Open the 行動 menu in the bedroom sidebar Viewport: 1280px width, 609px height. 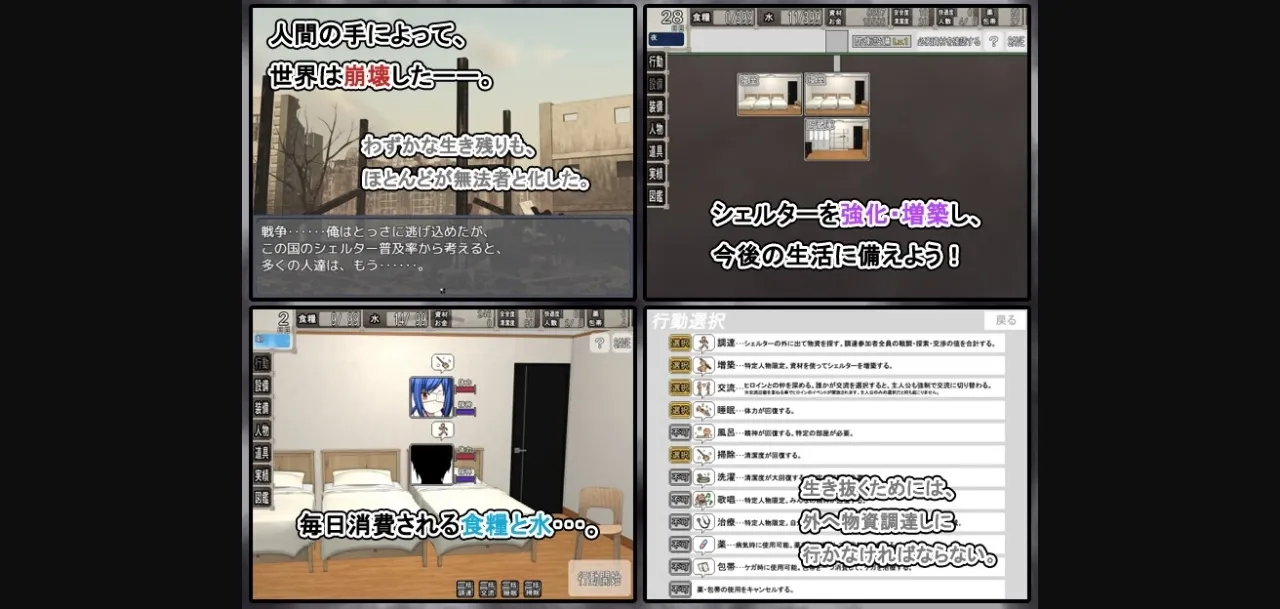click(x=262, y=363)
